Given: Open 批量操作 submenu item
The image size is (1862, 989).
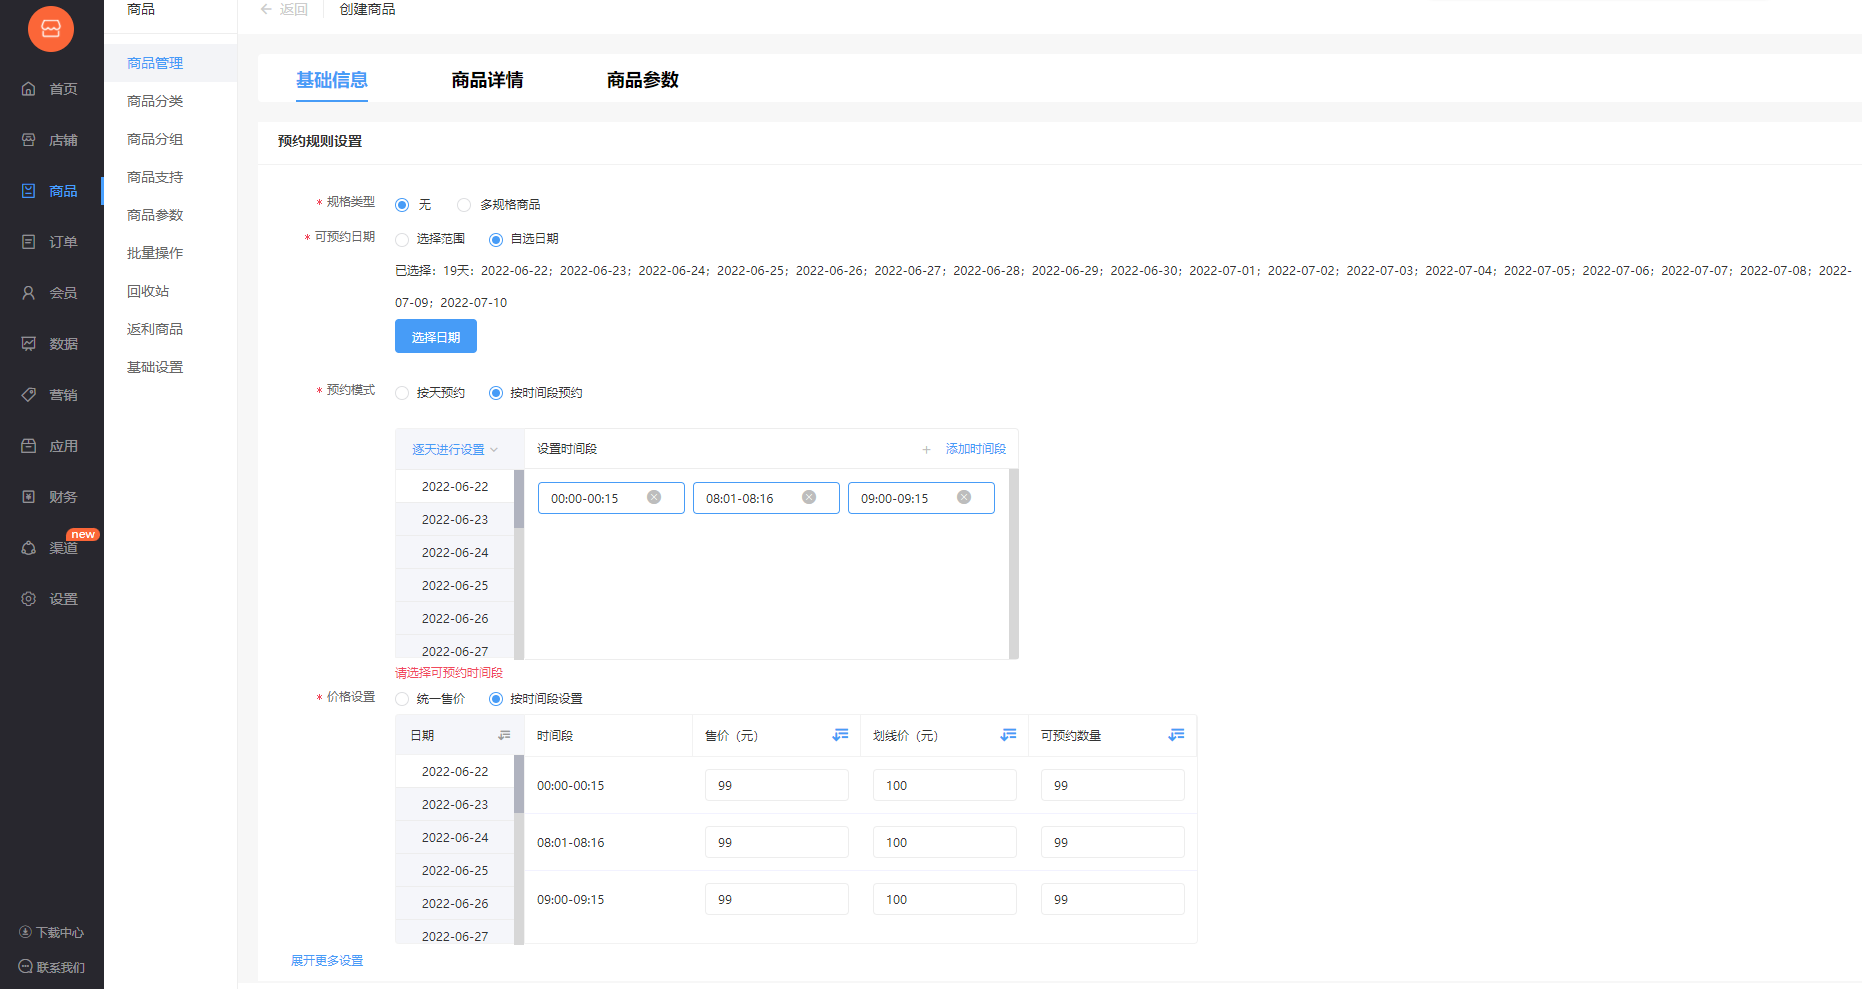Looking at the screenshot, I should [155, 253].
